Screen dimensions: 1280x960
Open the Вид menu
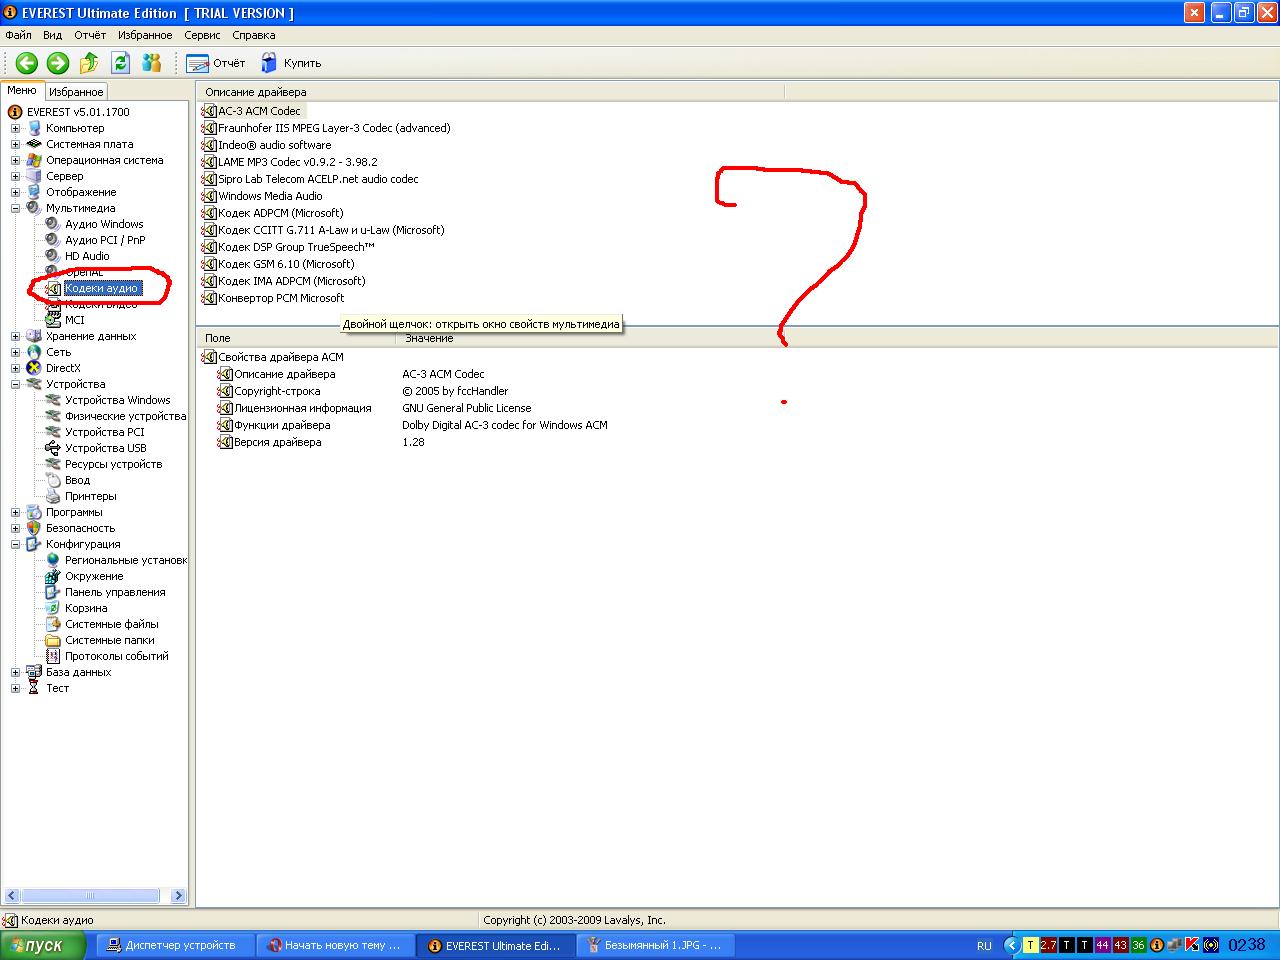point(52,35)
